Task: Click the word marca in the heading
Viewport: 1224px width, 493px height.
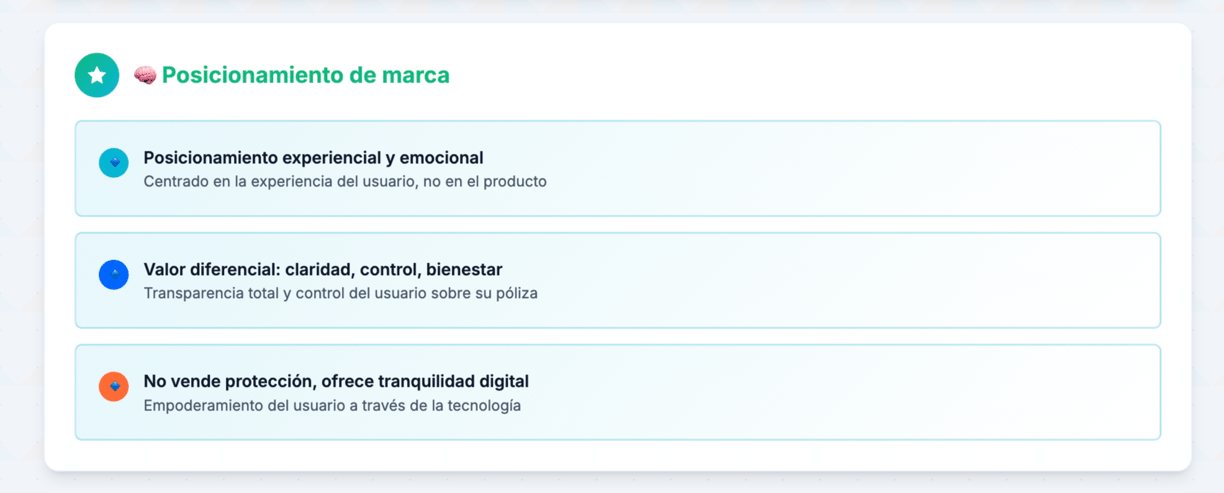Action: point(416,75)
